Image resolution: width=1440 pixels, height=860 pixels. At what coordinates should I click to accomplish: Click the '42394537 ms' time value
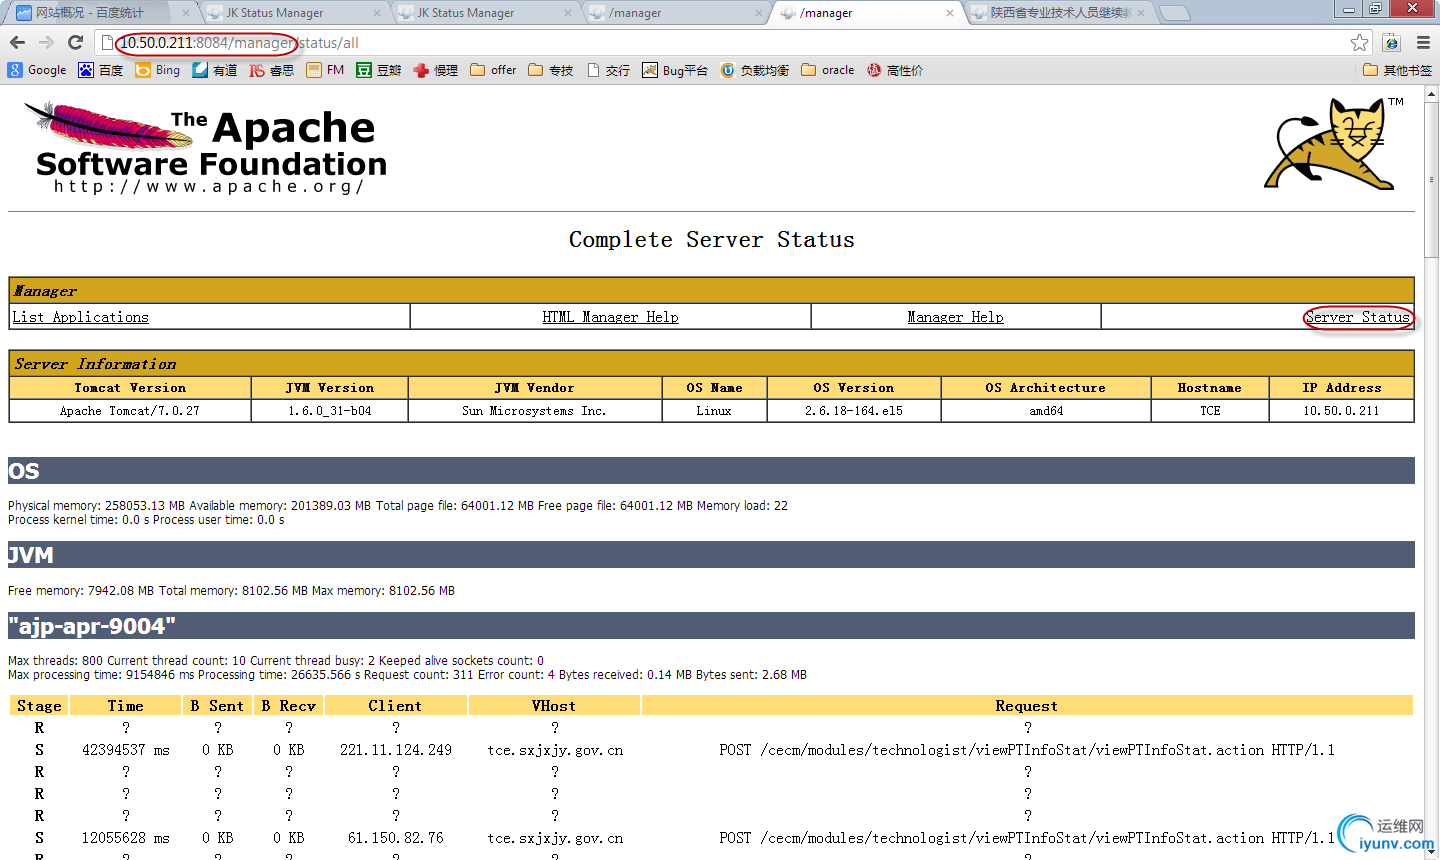click(x=126, y=750)
